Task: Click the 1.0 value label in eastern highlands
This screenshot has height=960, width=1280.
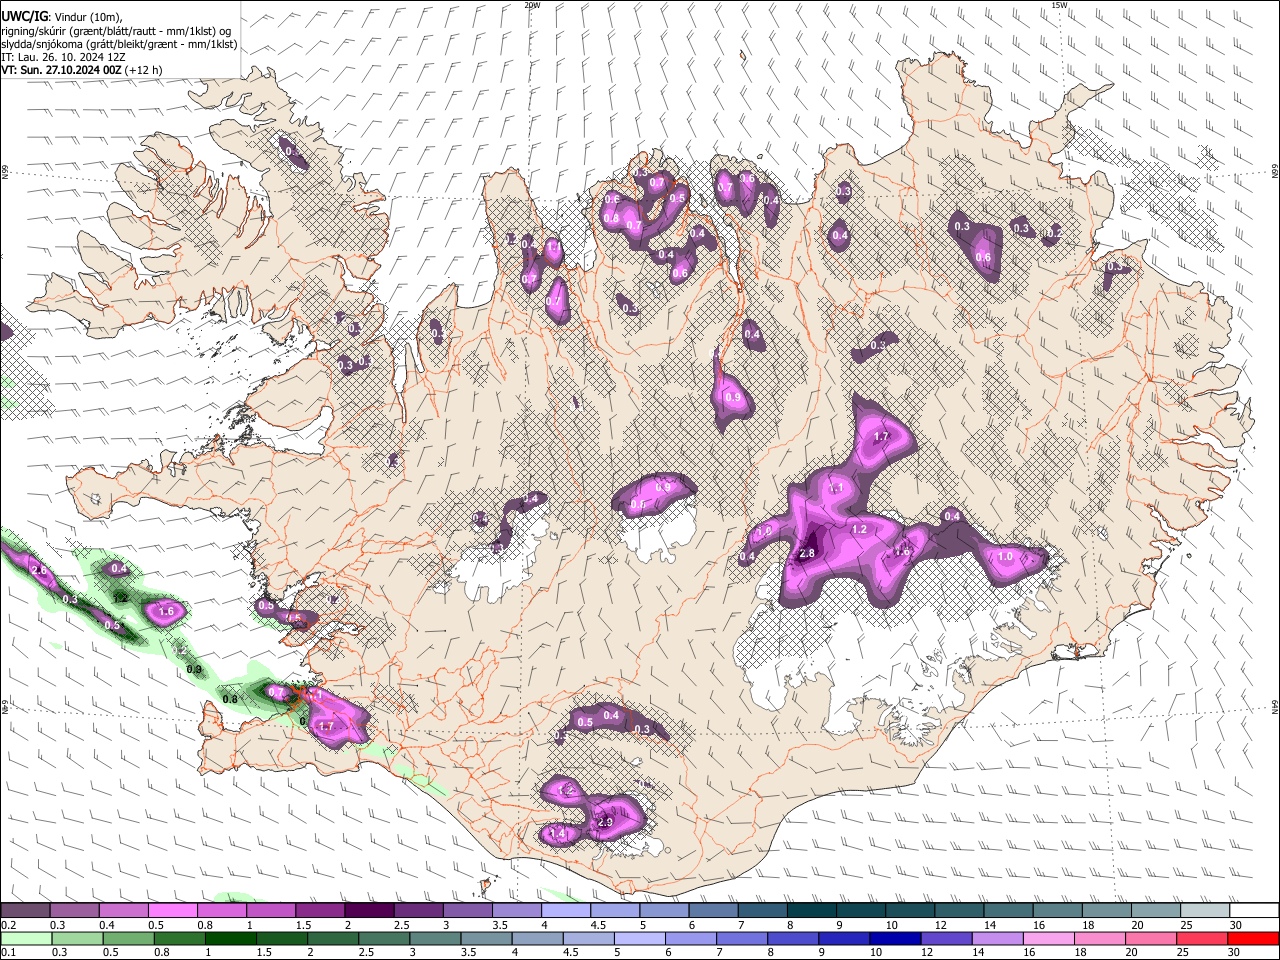Action: tap(1006, 556)
